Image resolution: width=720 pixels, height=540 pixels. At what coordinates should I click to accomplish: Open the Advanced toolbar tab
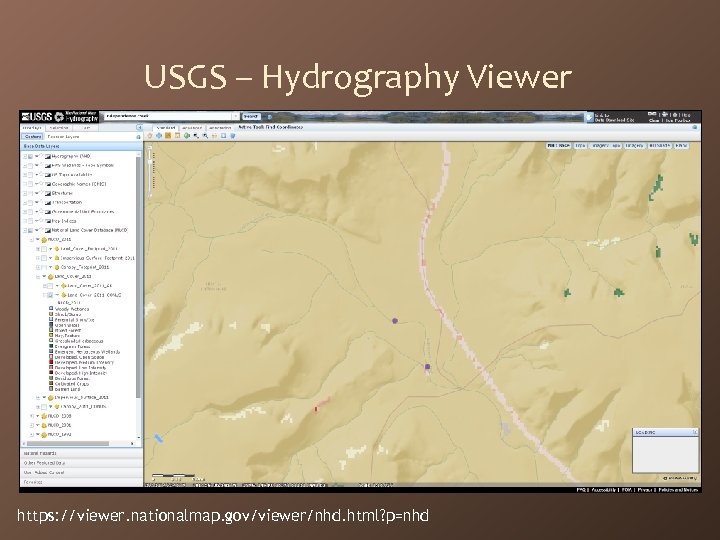[191, 128]
